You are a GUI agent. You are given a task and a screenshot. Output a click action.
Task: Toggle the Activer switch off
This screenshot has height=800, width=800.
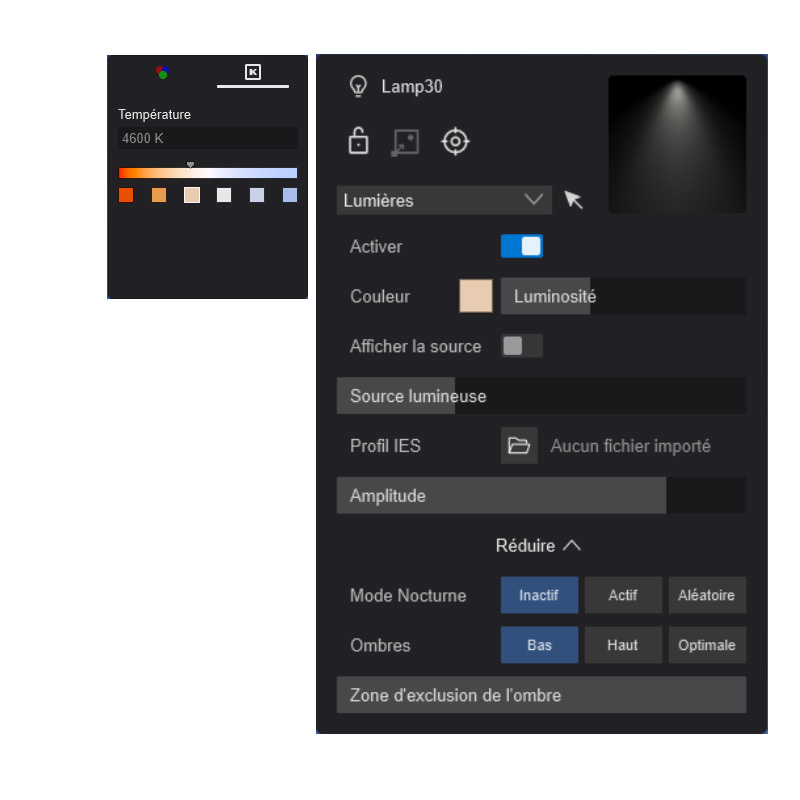(521, 246)
